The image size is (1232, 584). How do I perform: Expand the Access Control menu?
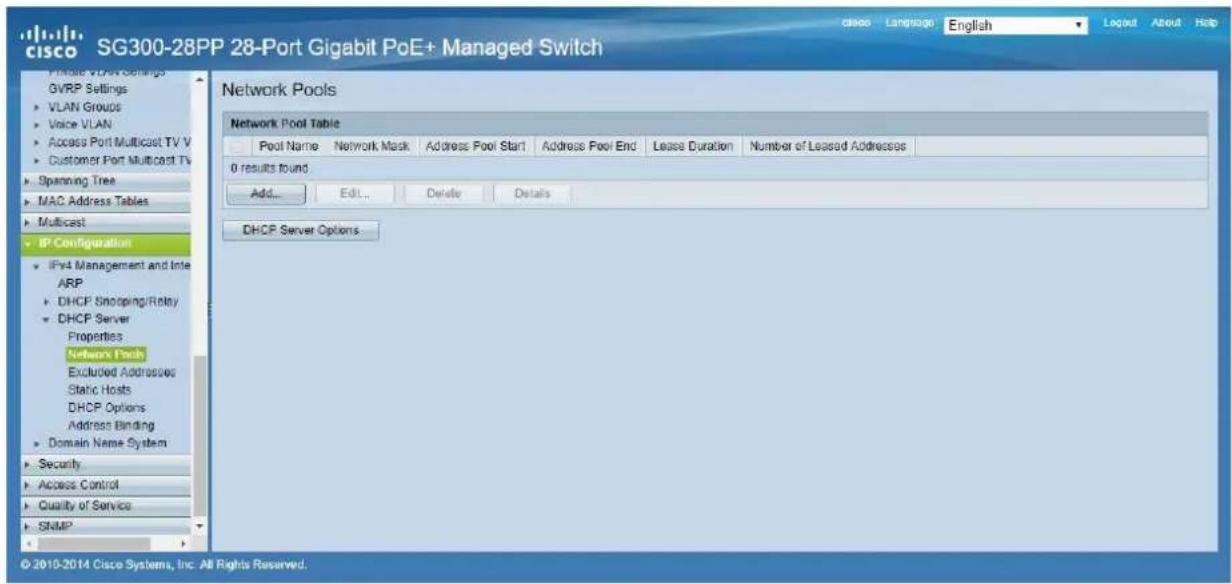pyautogui.click(x=107, y=485)
